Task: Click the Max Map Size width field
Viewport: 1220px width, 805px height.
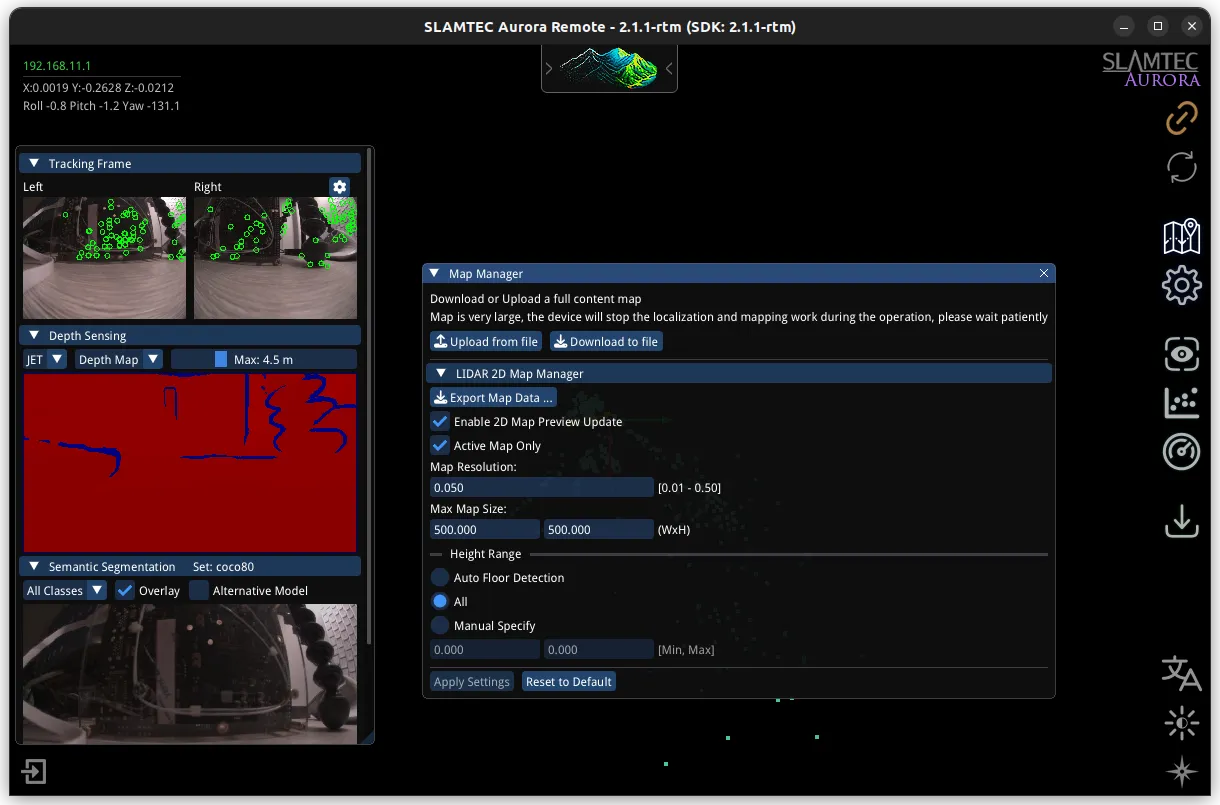Action: click(485, 529)
